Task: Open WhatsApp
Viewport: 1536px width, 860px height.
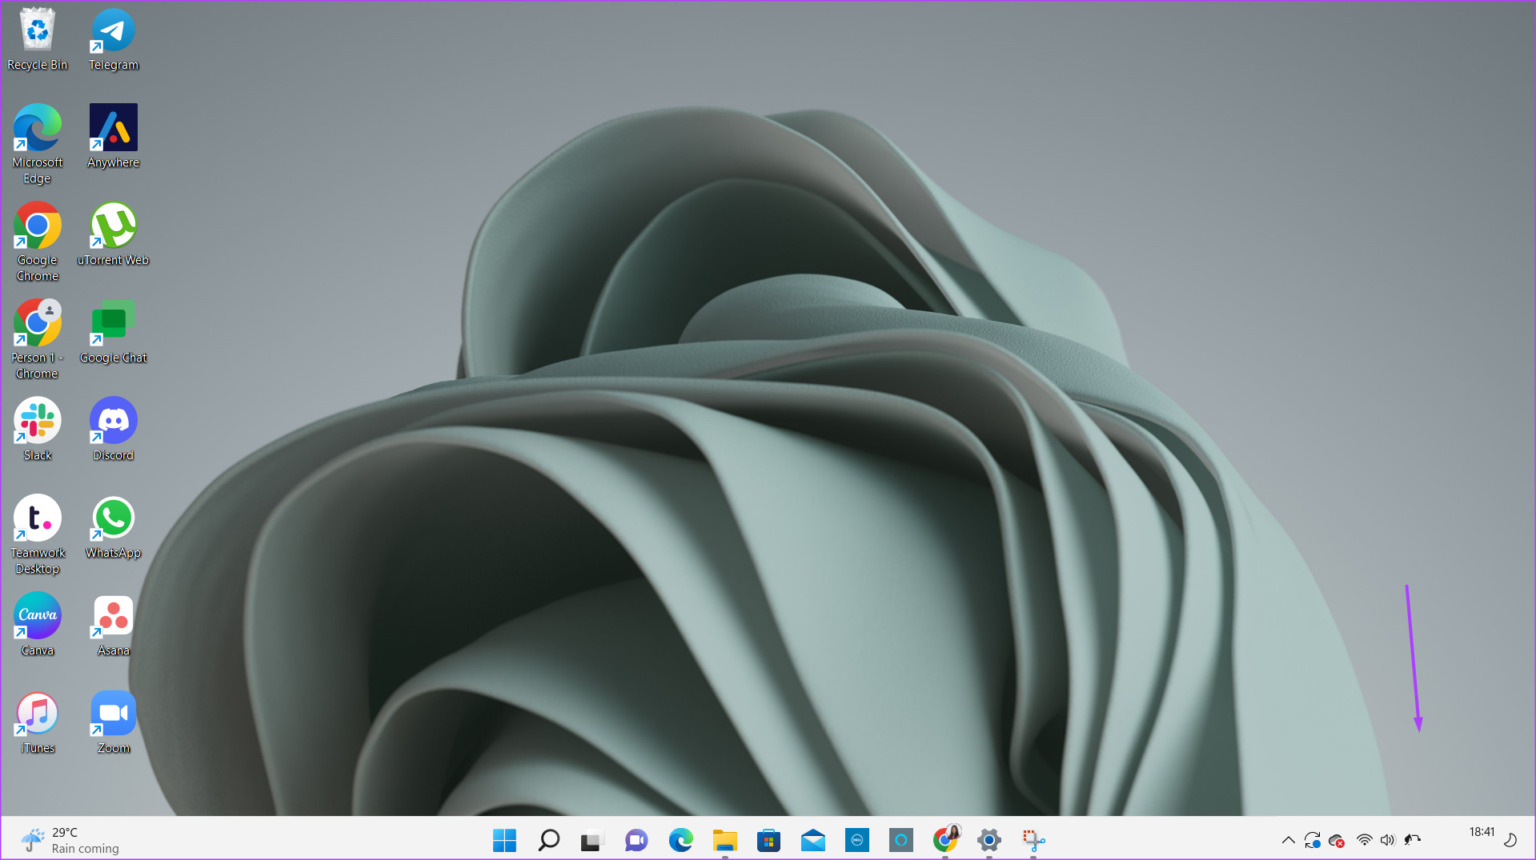Action: pos(112,518)
